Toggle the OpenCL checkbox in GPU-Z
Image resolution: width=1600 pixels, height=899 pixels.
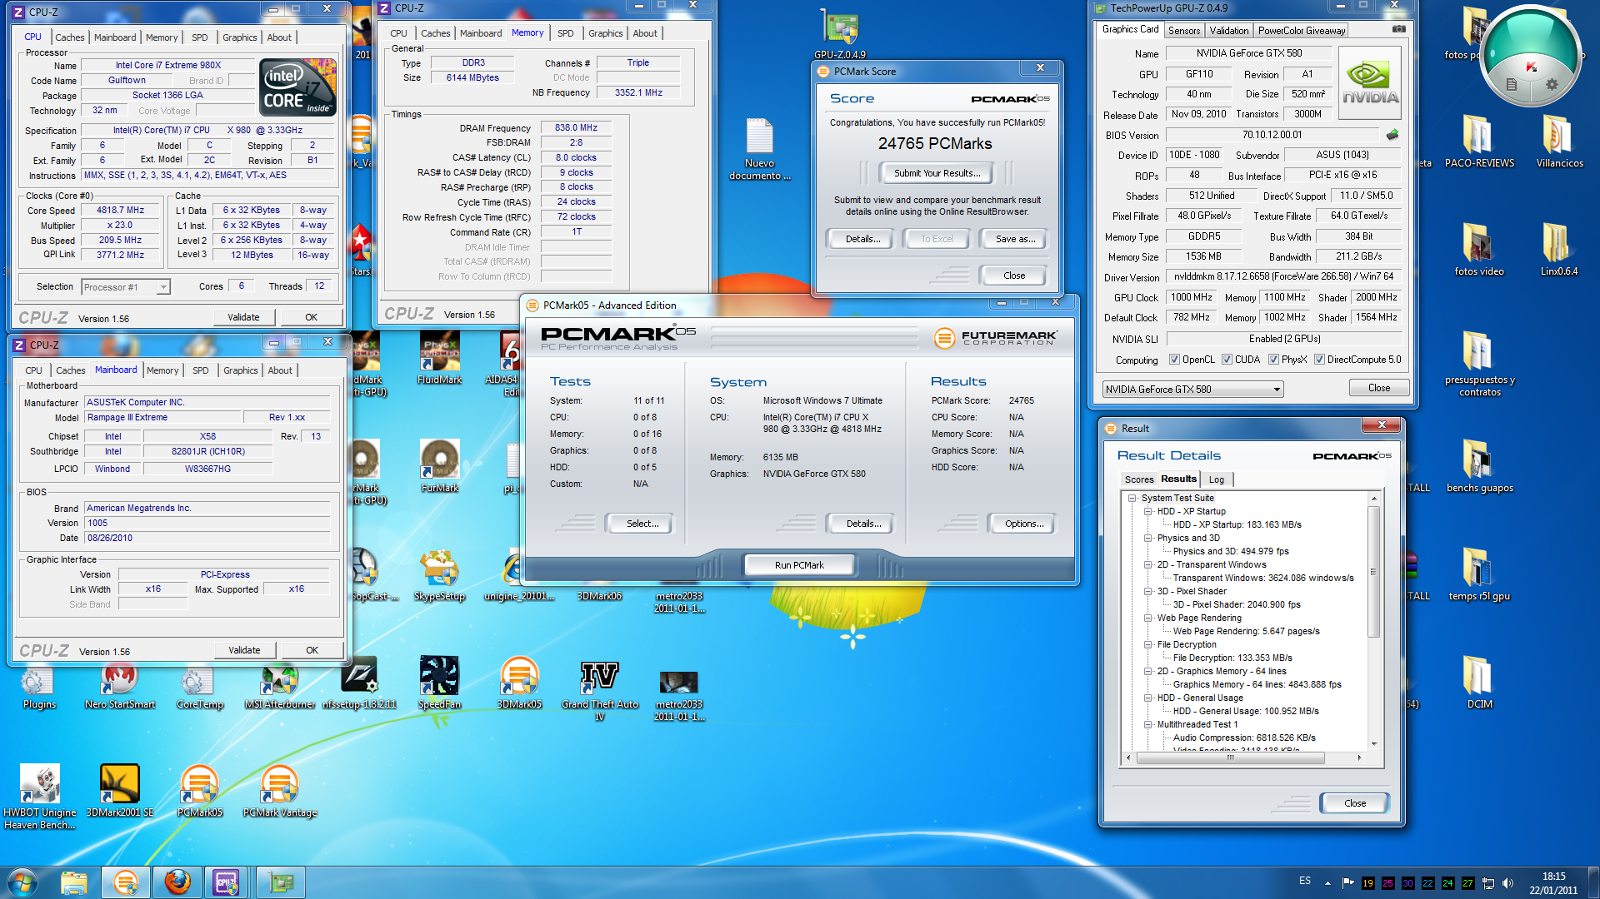pos(1174,360)
